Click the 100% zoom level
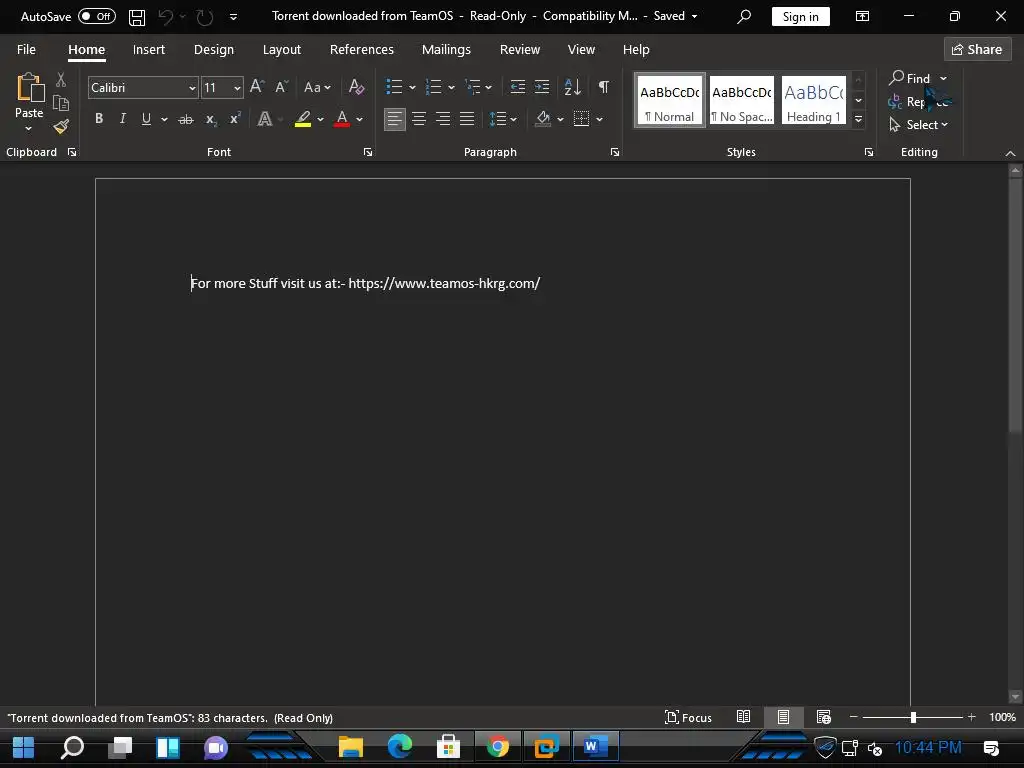This screenshot has height=768, width=1024. pos(1002,717)
